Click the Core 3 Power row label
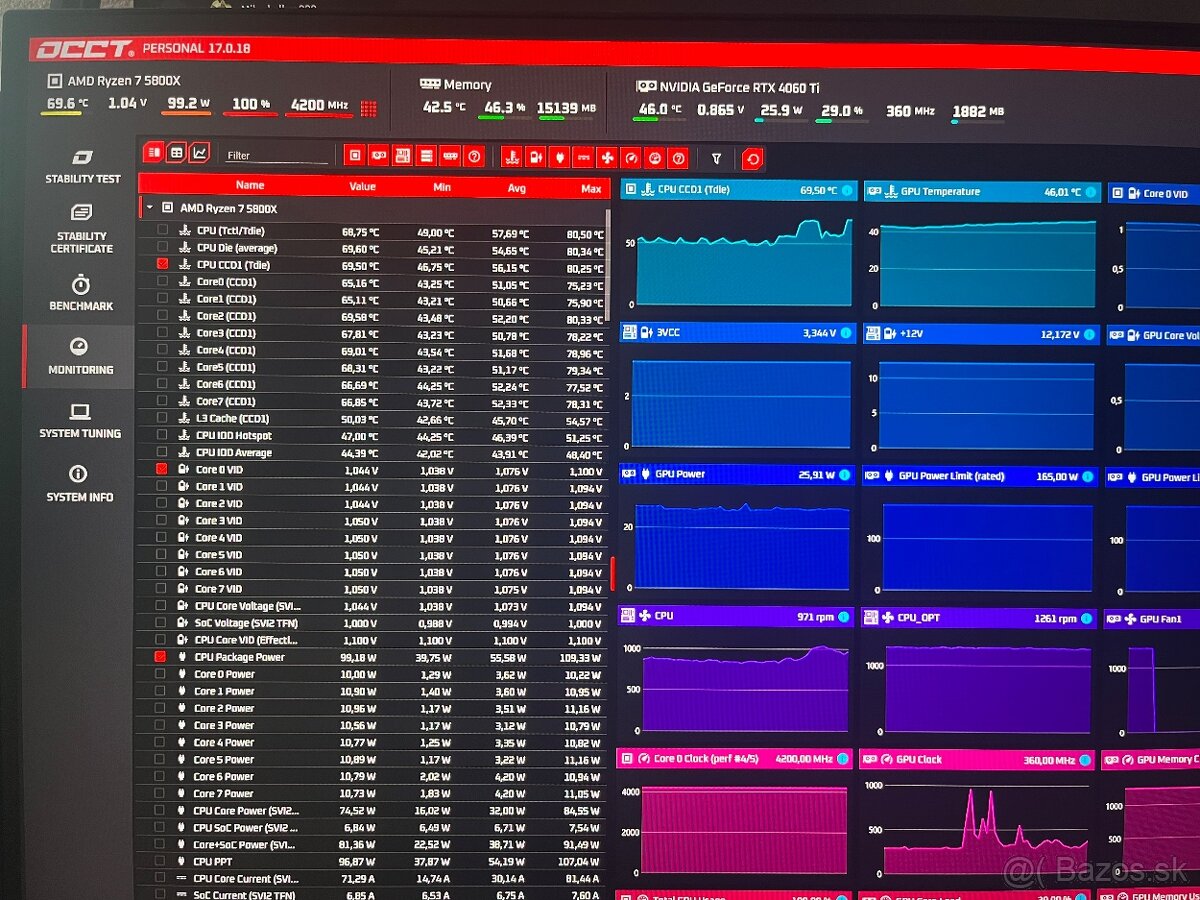 pyautogui.click(x=224, y=725)
